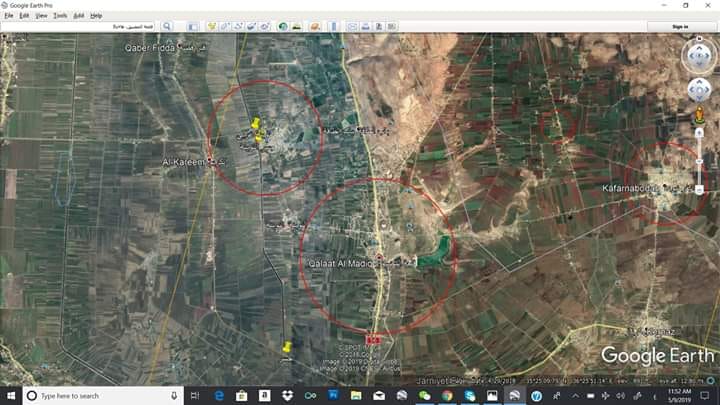Click 'Qalaat Al Madiq' place label
Screen dimensions: 720x405
point(342,264)
